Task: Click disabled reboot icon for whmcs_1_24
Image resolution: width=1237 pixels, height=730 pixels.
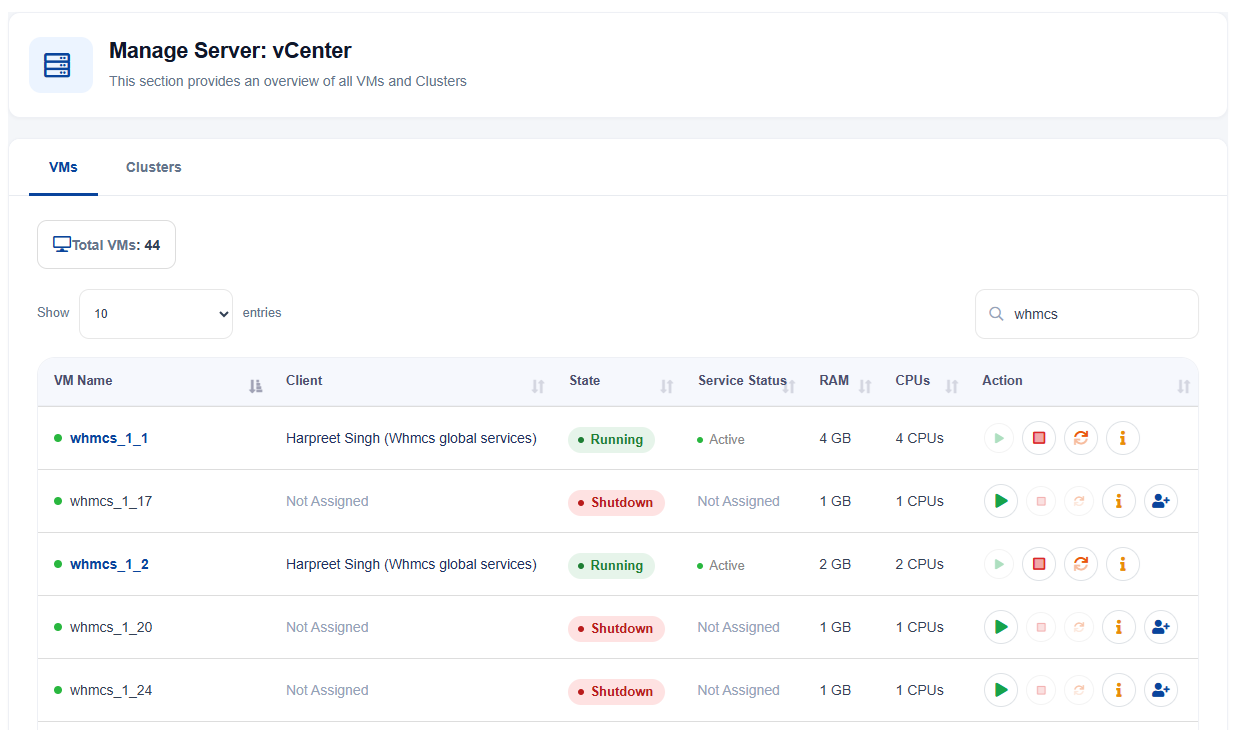Action: 1079,690
